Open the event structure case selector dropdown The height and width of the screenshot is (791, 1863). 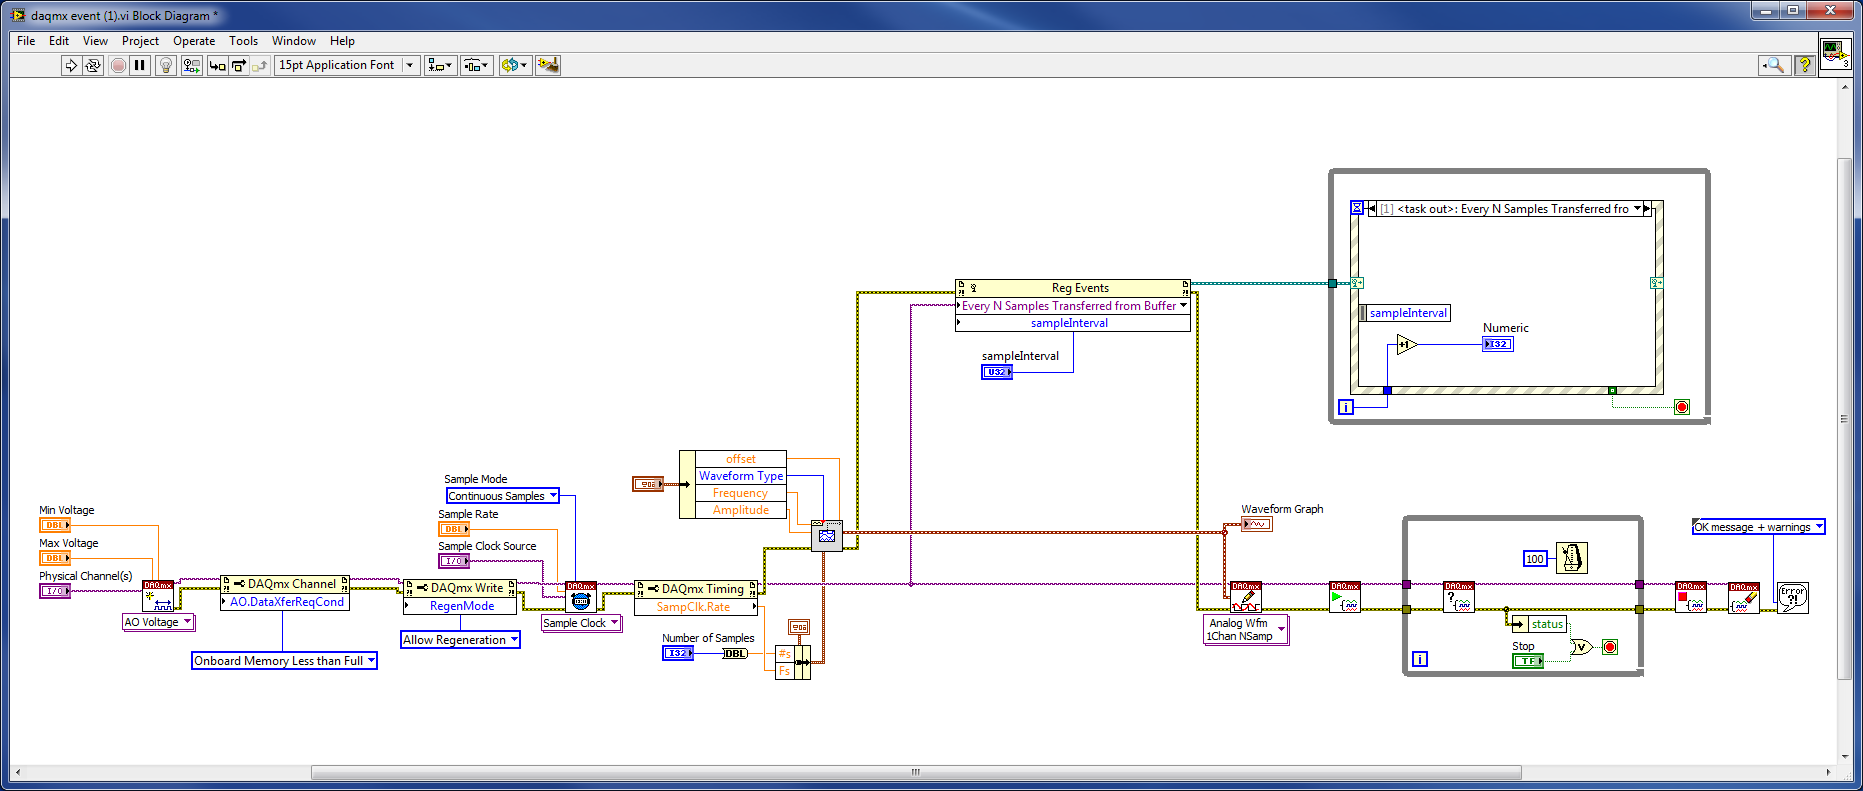pos(1638,209)
